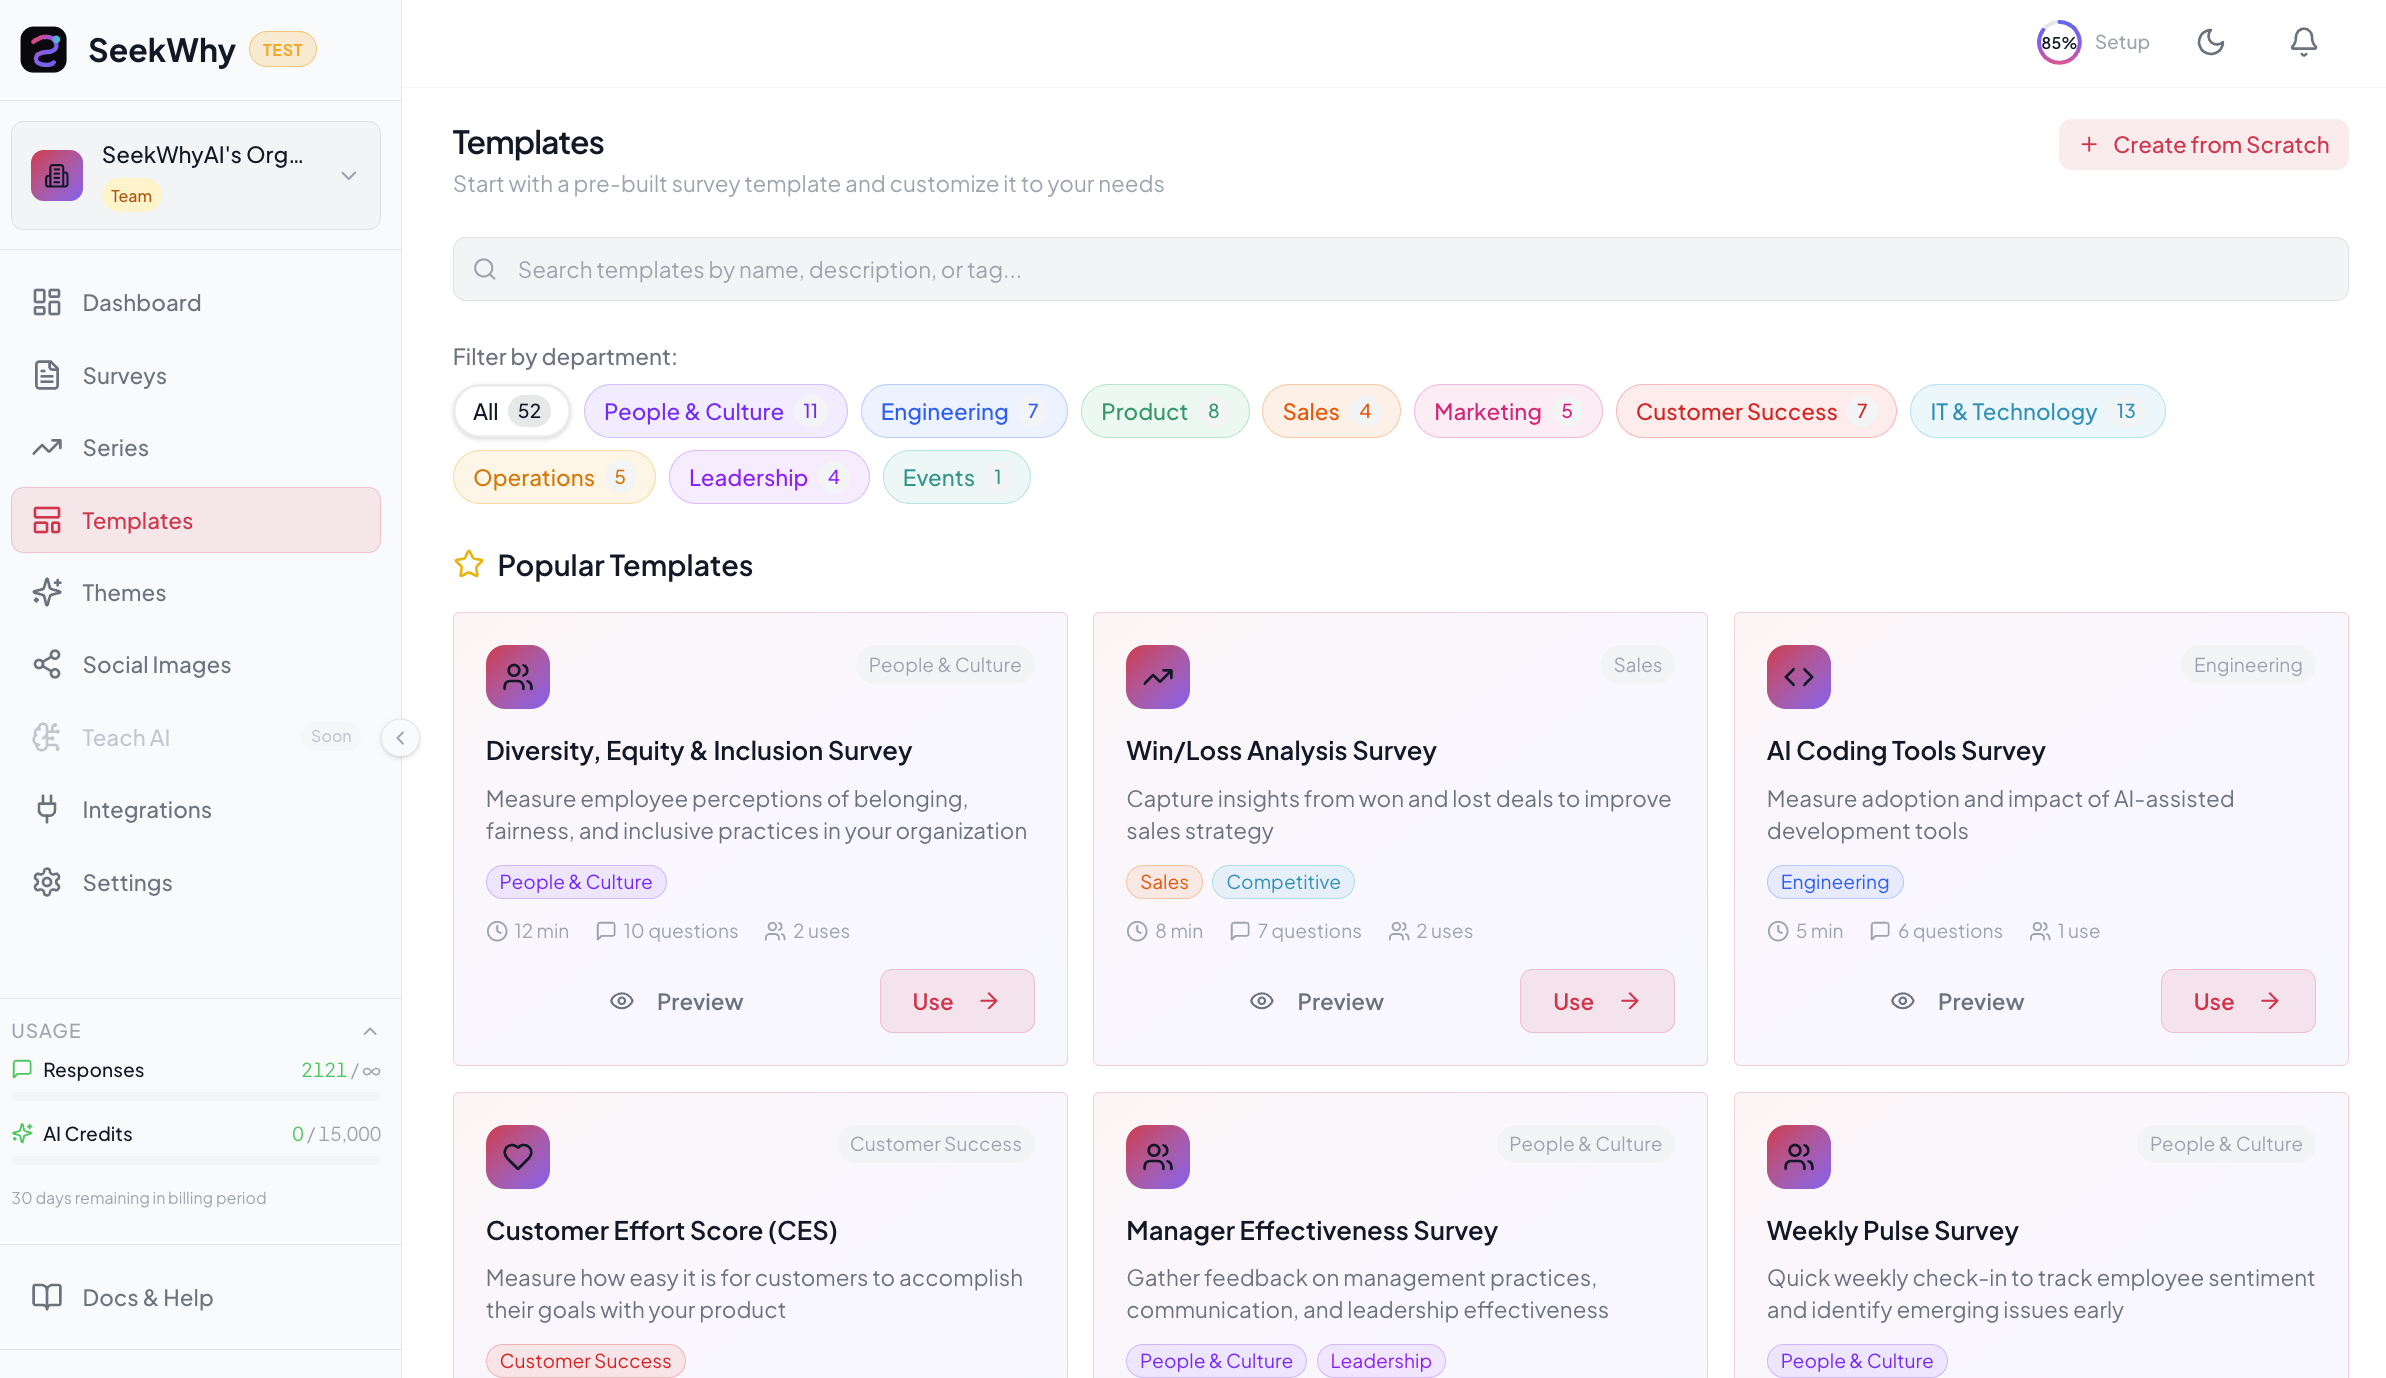Screen dimensions: 2386x1378
Task: Select the Engineering department filter chip
Action: pyautogui.click(x=963, y=412)
